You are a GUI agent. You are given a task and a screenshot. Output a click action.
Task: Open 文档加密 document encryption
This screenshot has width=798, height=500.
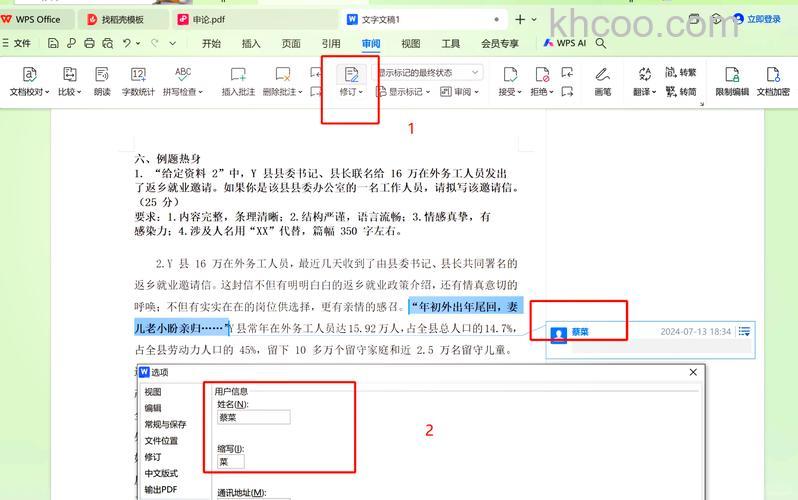[x=773, y=81]
